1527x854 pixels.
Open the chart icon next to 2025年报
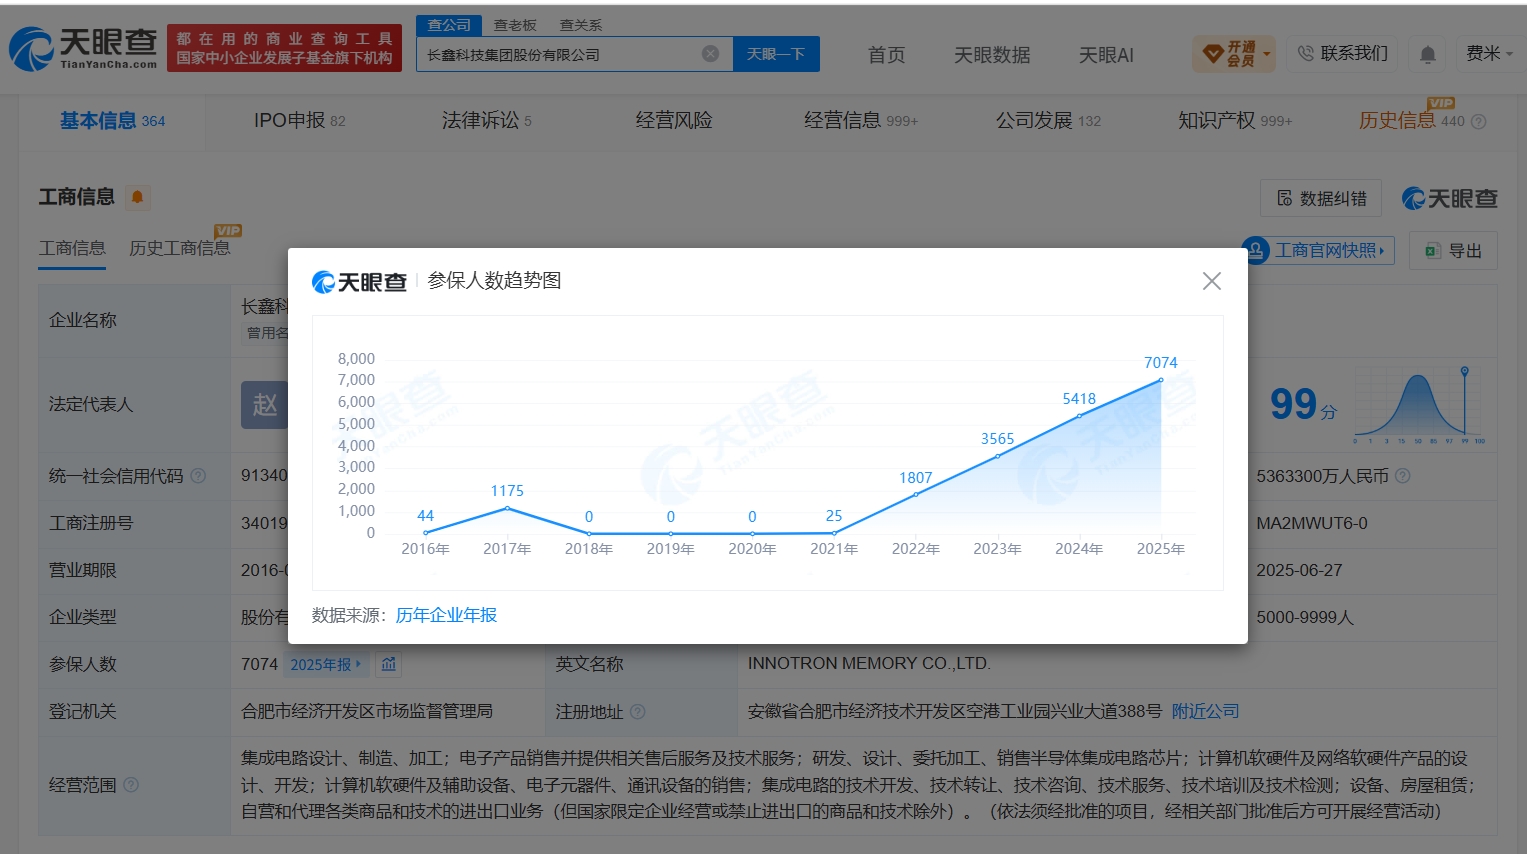pos(388,664)
